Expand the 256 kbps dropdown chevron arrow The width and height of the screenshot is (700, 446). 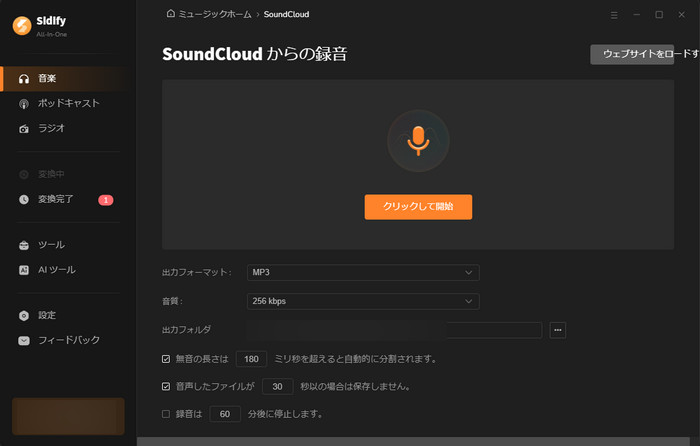pyautogui.click(x=468, y=301)
